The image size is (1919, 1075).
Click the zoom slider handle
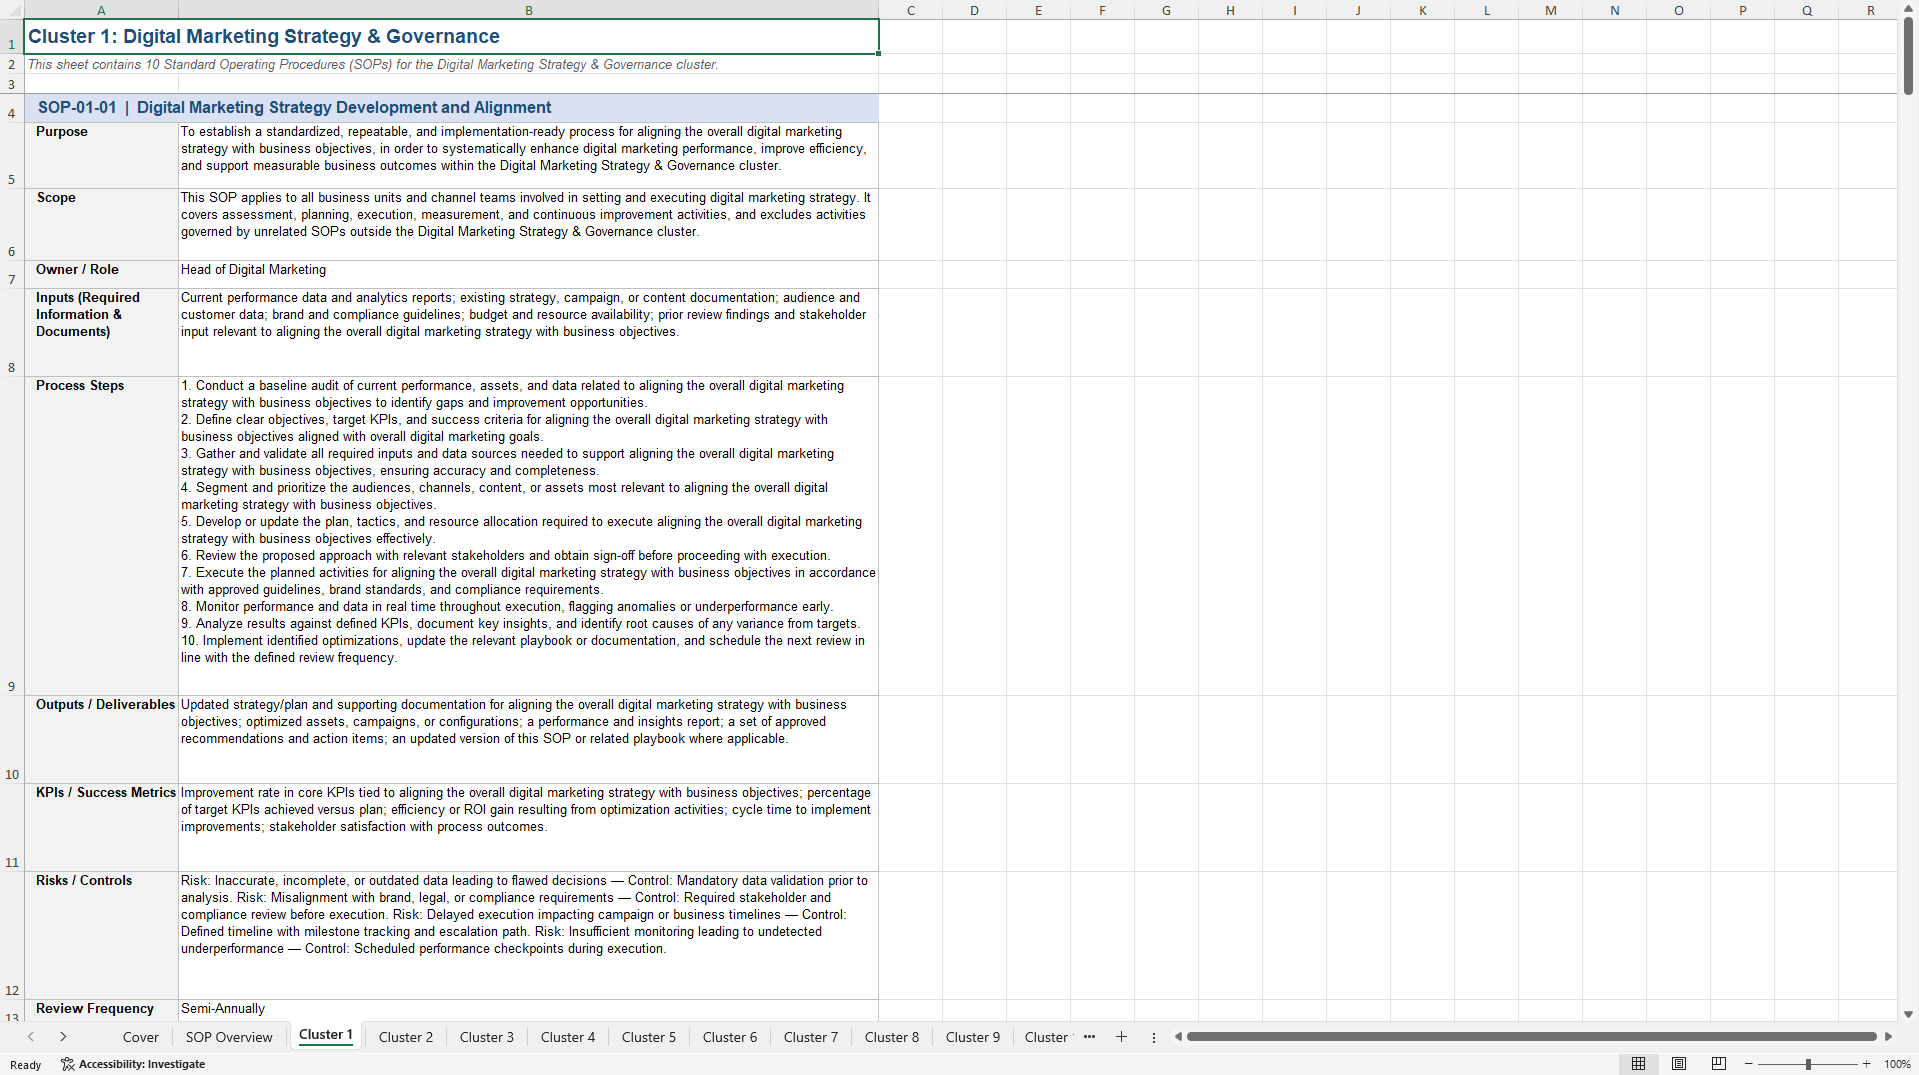tap(1808, 1064)
